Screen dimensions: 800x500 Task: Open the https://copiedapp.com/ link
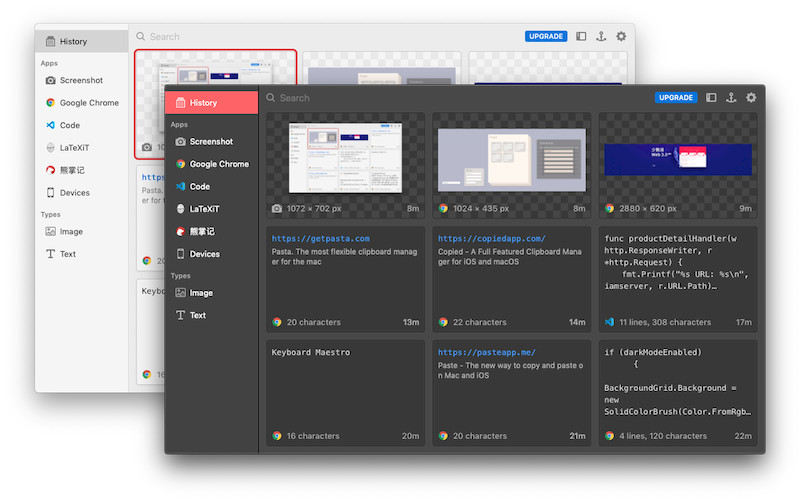click(491, 238)
